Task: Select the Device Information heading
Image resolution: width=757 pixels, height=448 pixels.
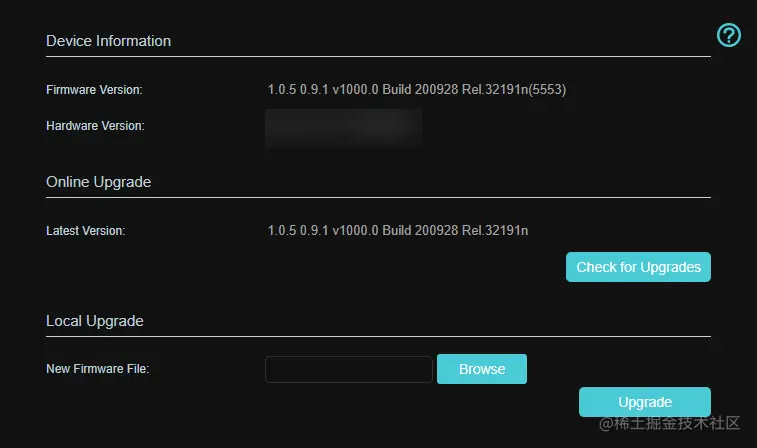Action: click(109, 41)
